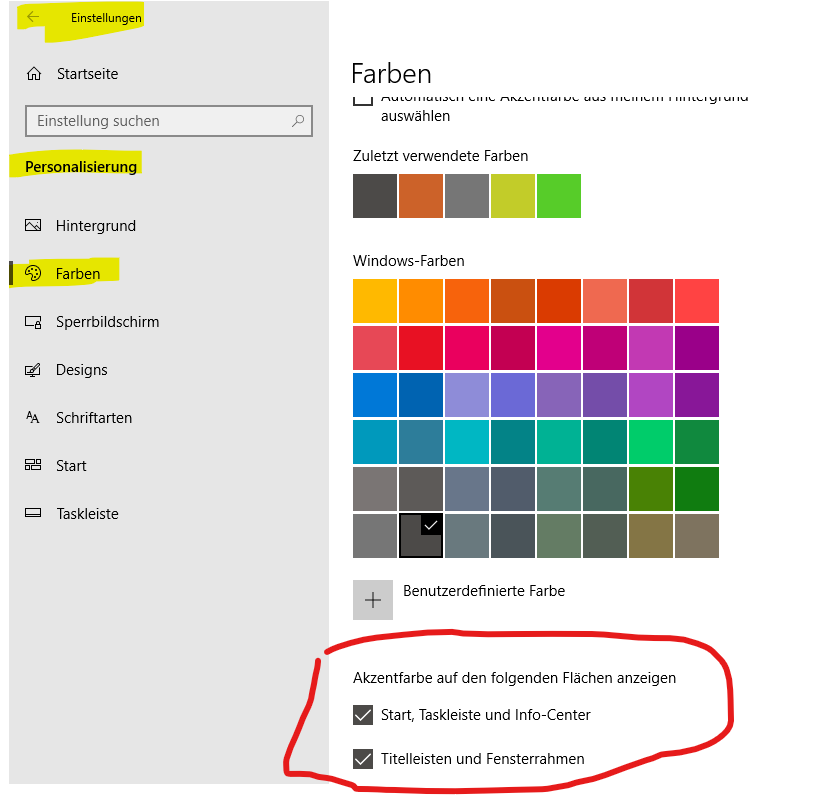The width and height of the screenshot is (827, 795).
Task: Select Farben in the sidebar
Action: tap(78, 274)
